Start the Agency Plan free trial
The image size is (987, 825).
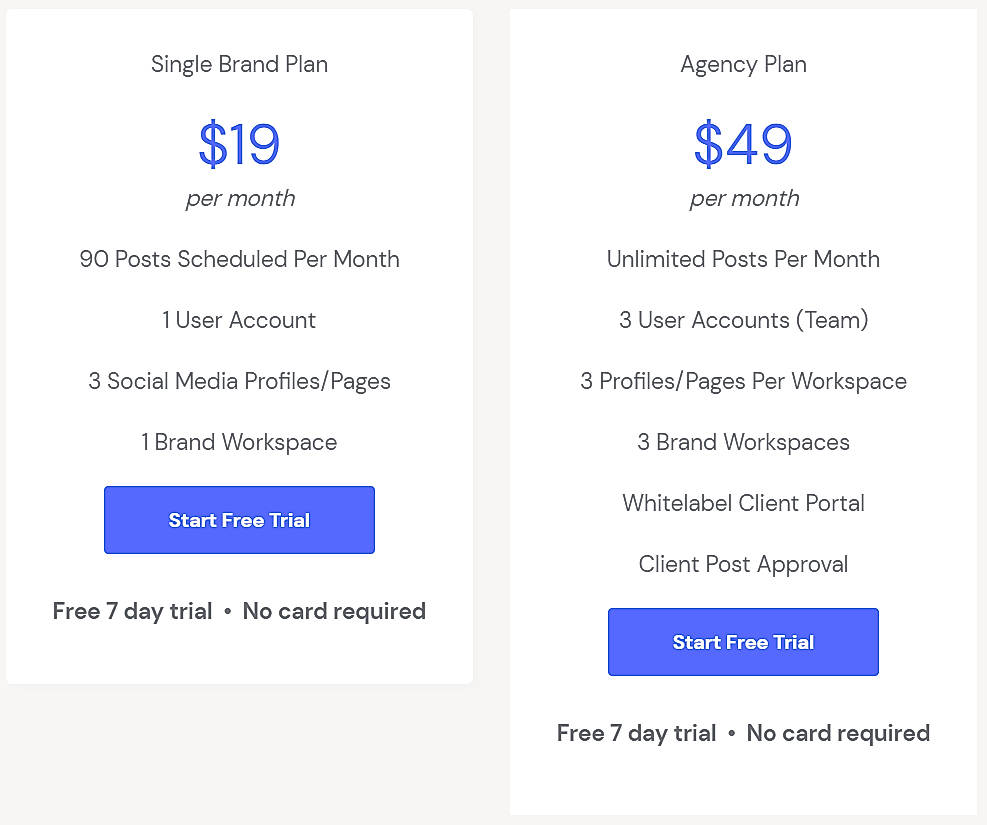pos(743,642)
